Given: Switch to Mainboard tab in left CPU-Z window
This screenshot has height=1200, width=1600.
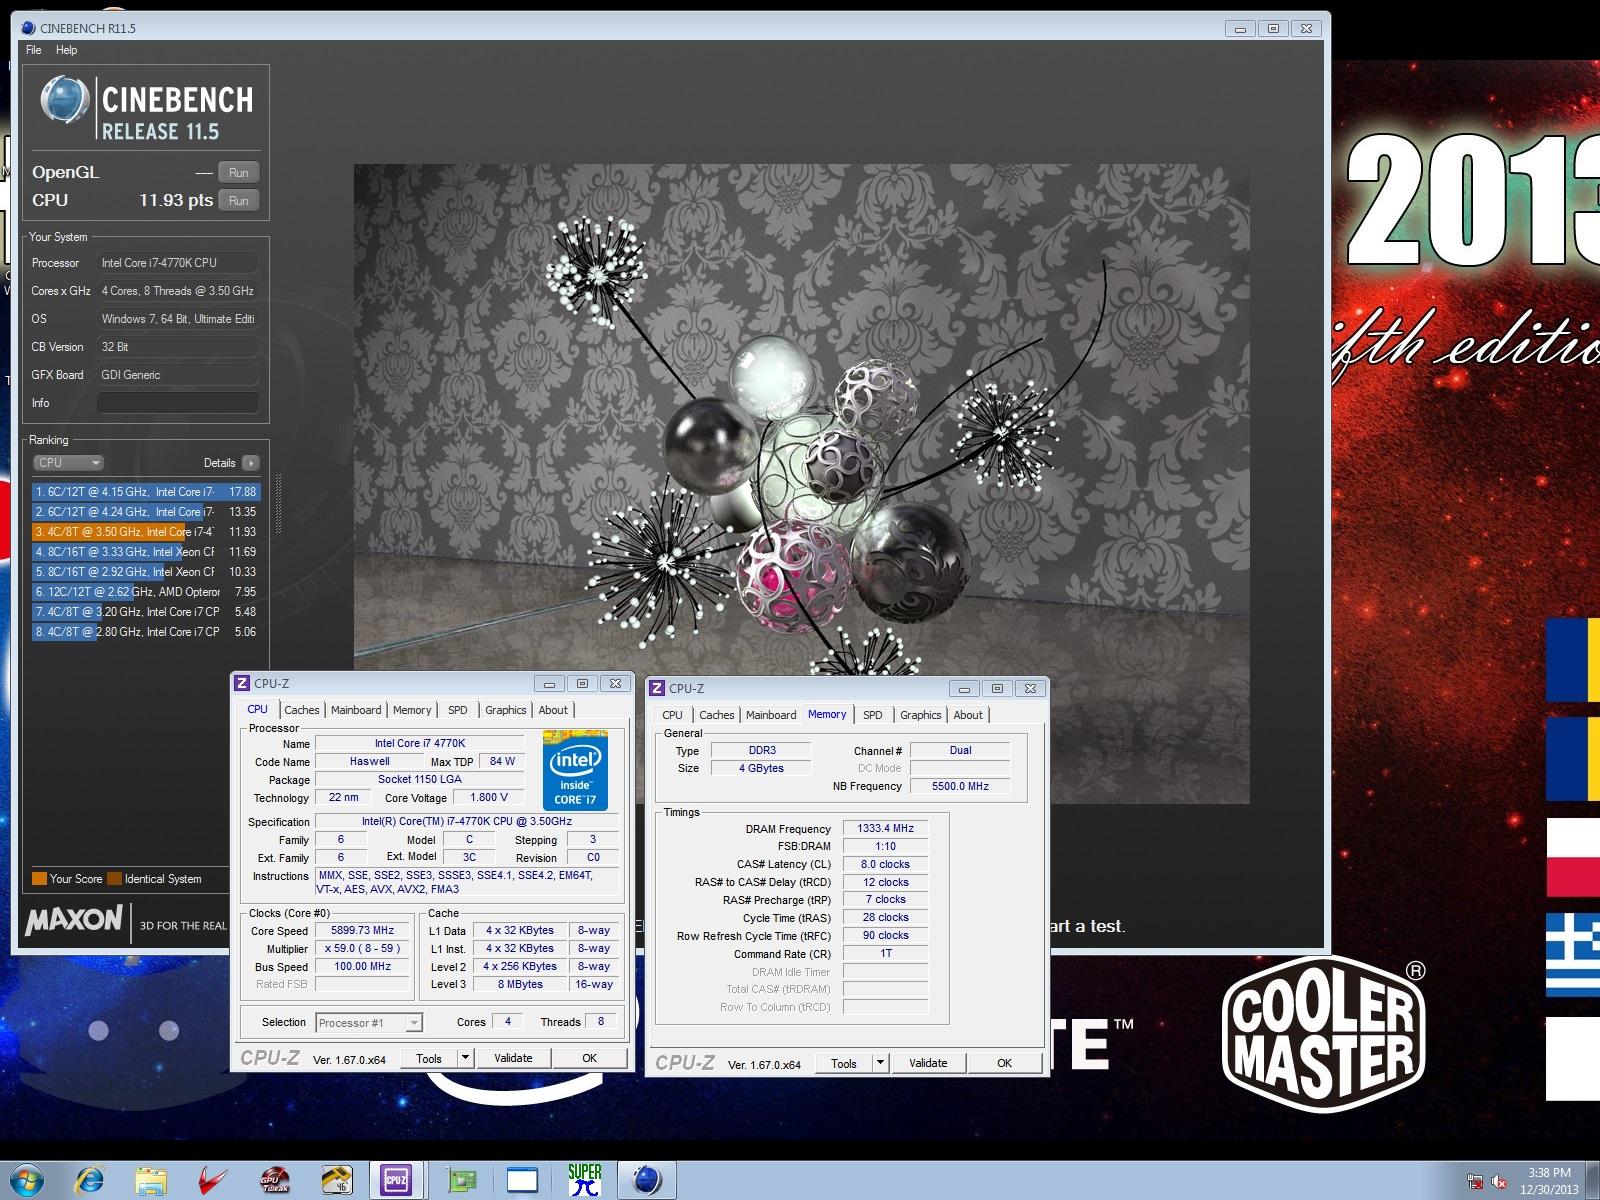Looking at the screenshot, I should coord(356,710).
